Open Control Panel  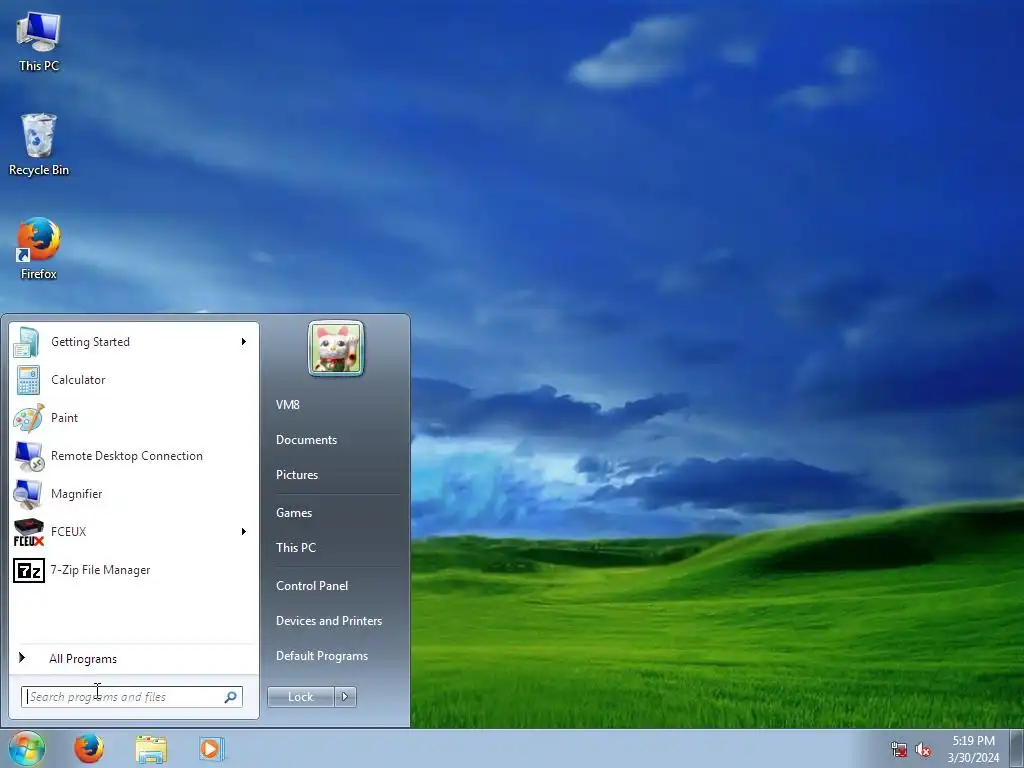pos(312,586)
